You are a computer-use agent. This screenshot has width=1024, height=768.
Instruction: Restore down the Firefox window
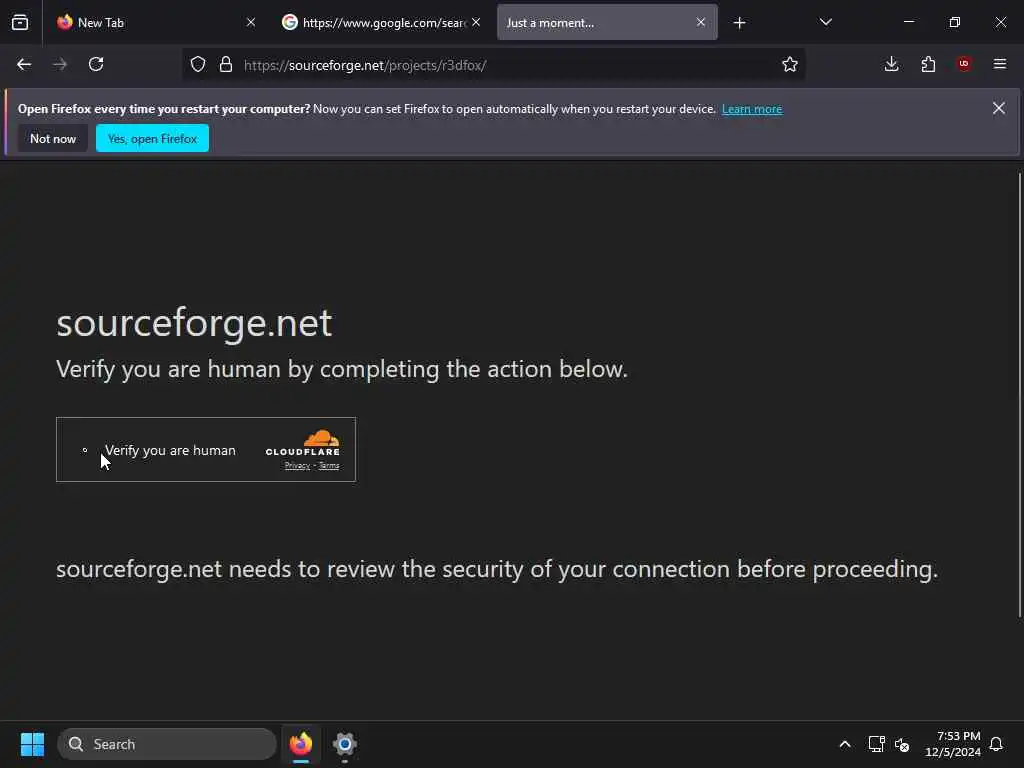[x=955, y=22]
